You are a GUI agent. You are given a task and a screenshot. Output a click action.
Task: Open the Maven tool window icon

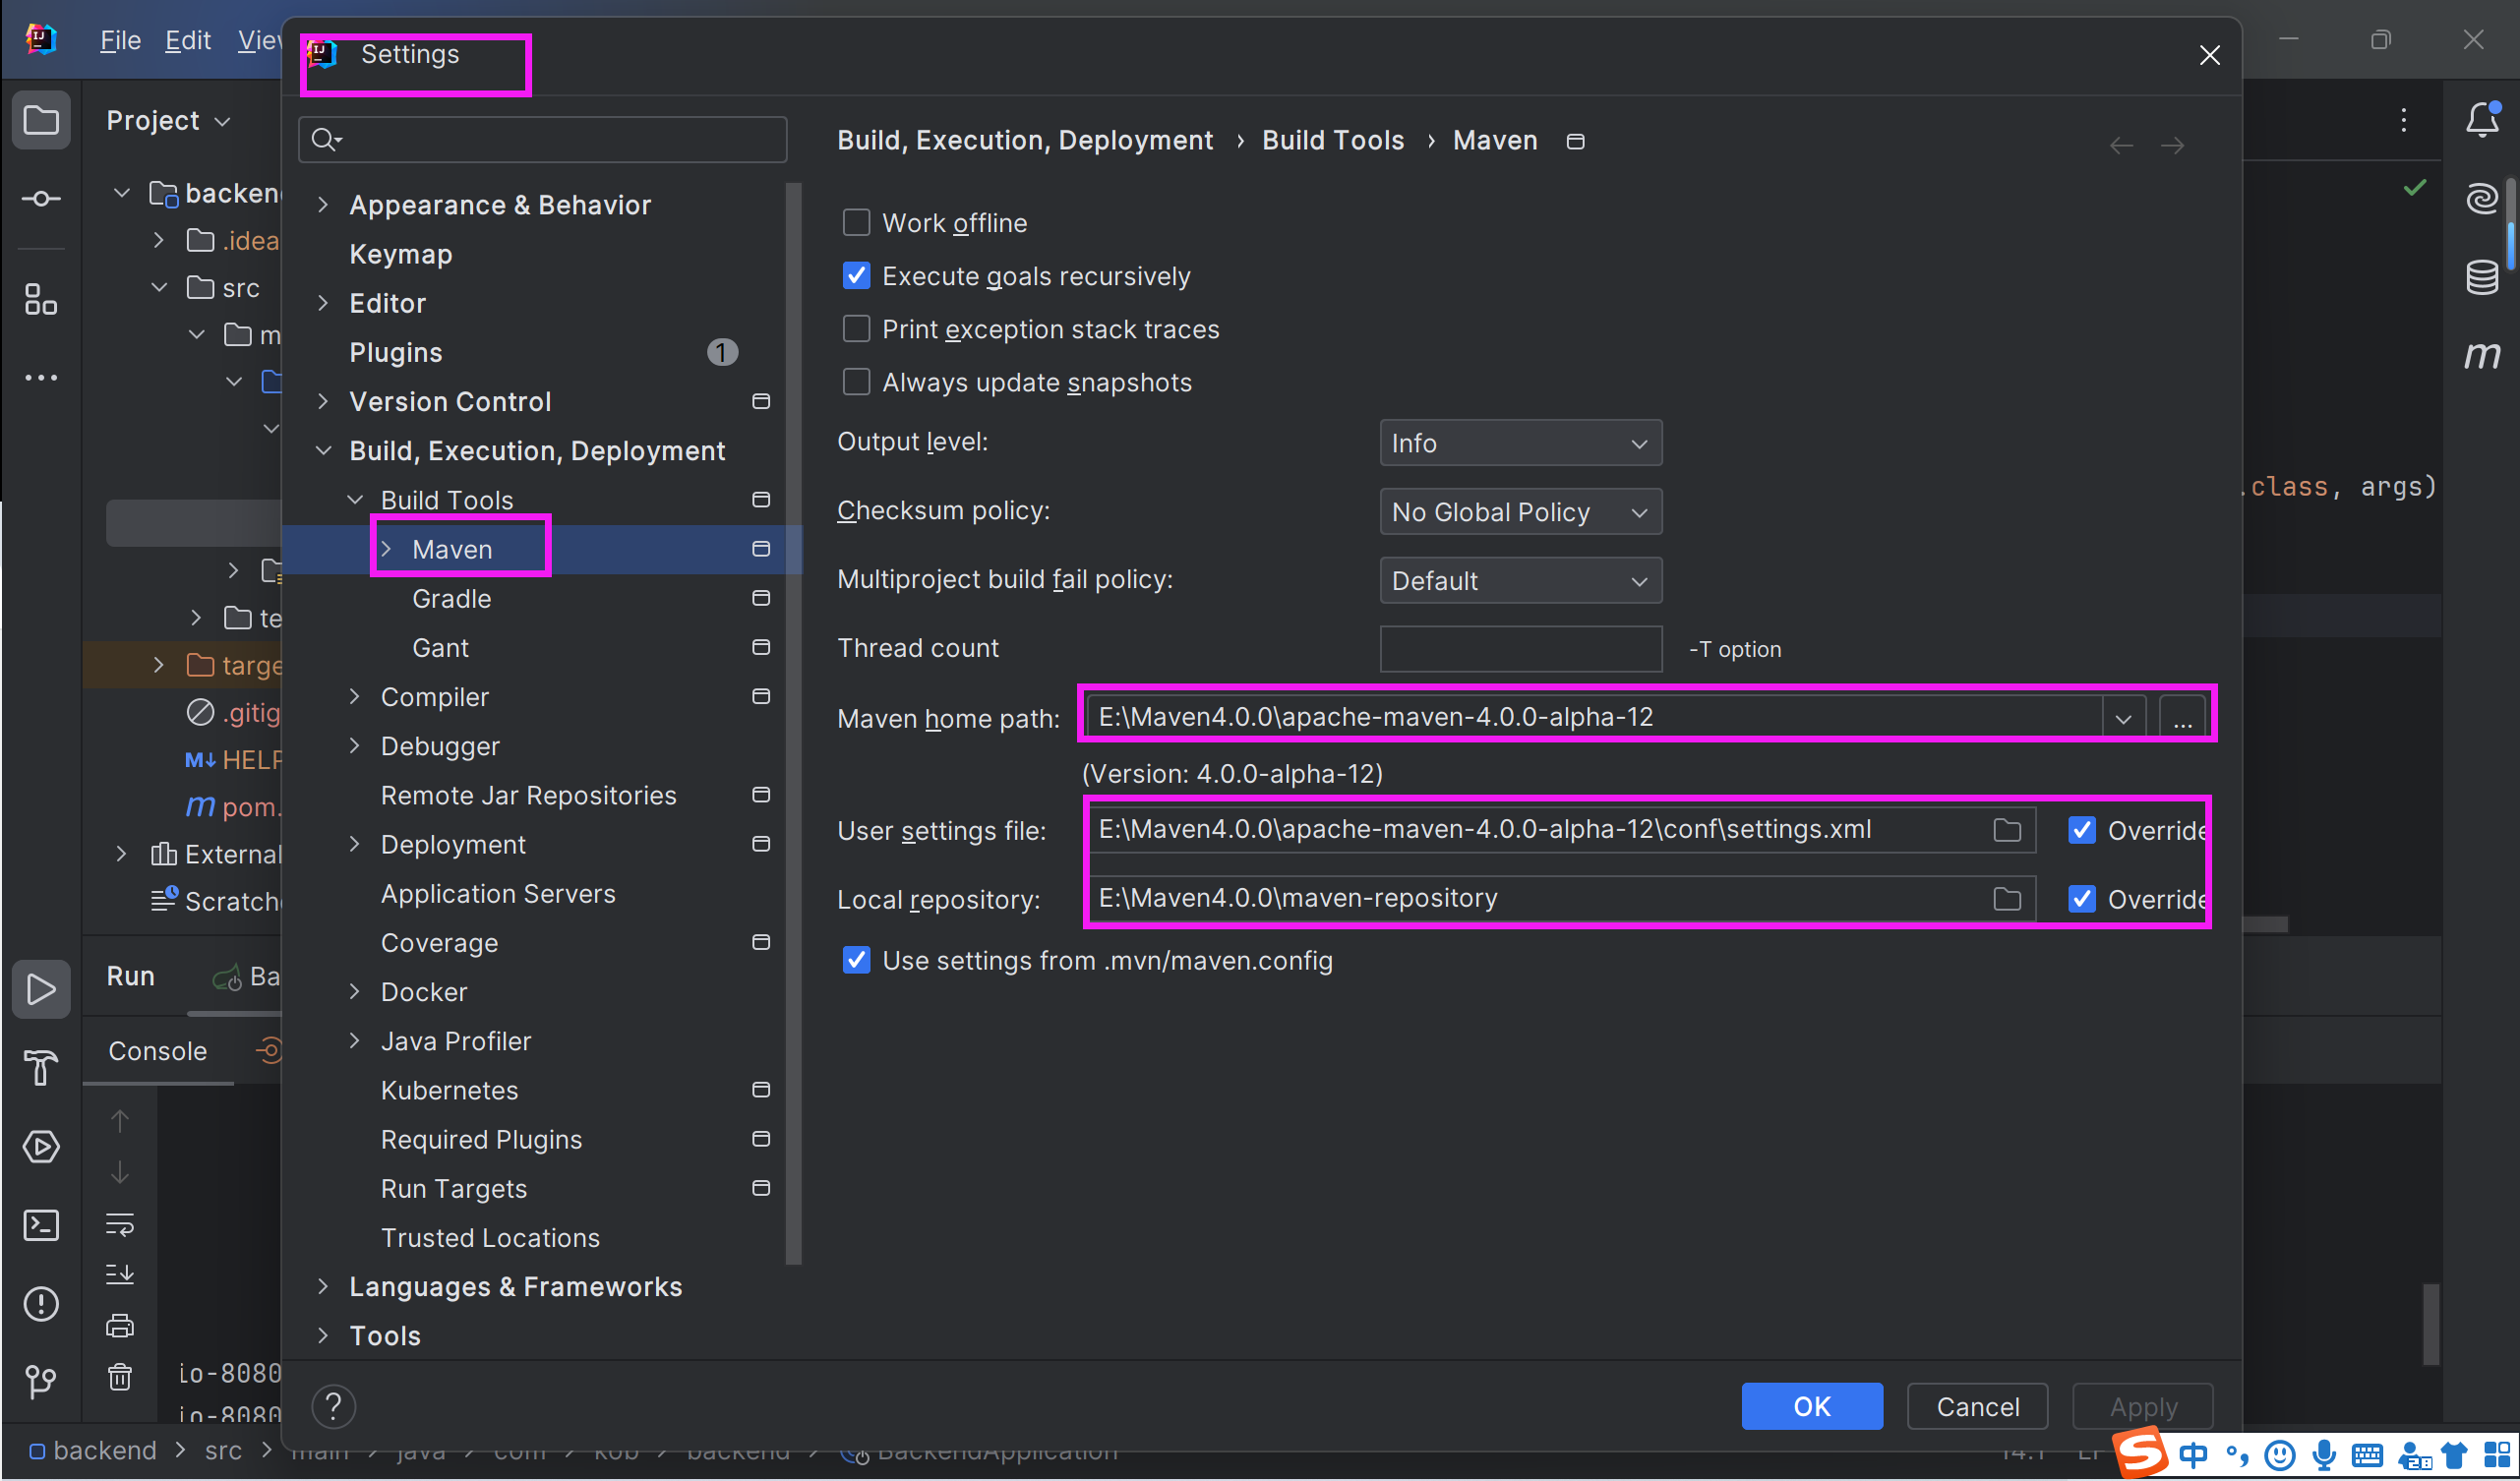[2483, 355]
